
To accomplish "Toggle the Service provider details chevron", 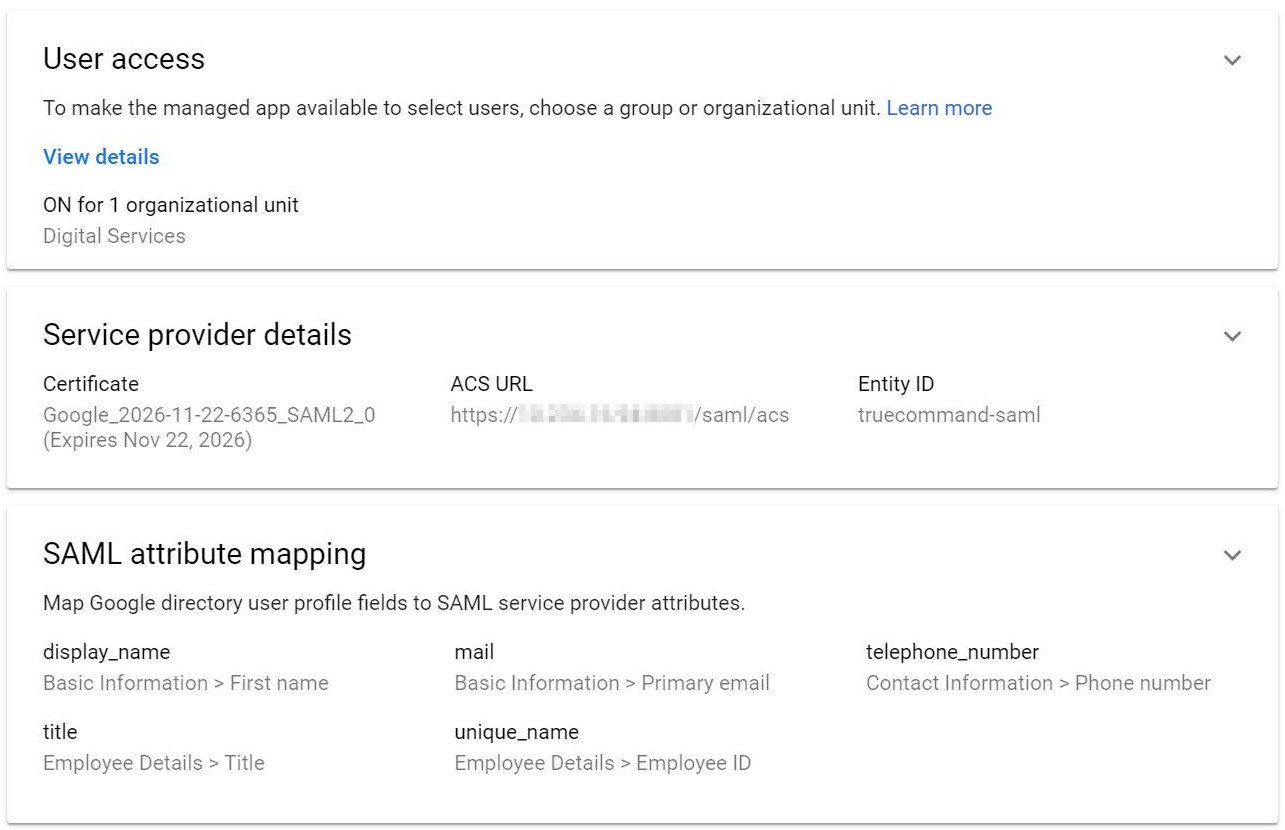I will (1232, 336).
